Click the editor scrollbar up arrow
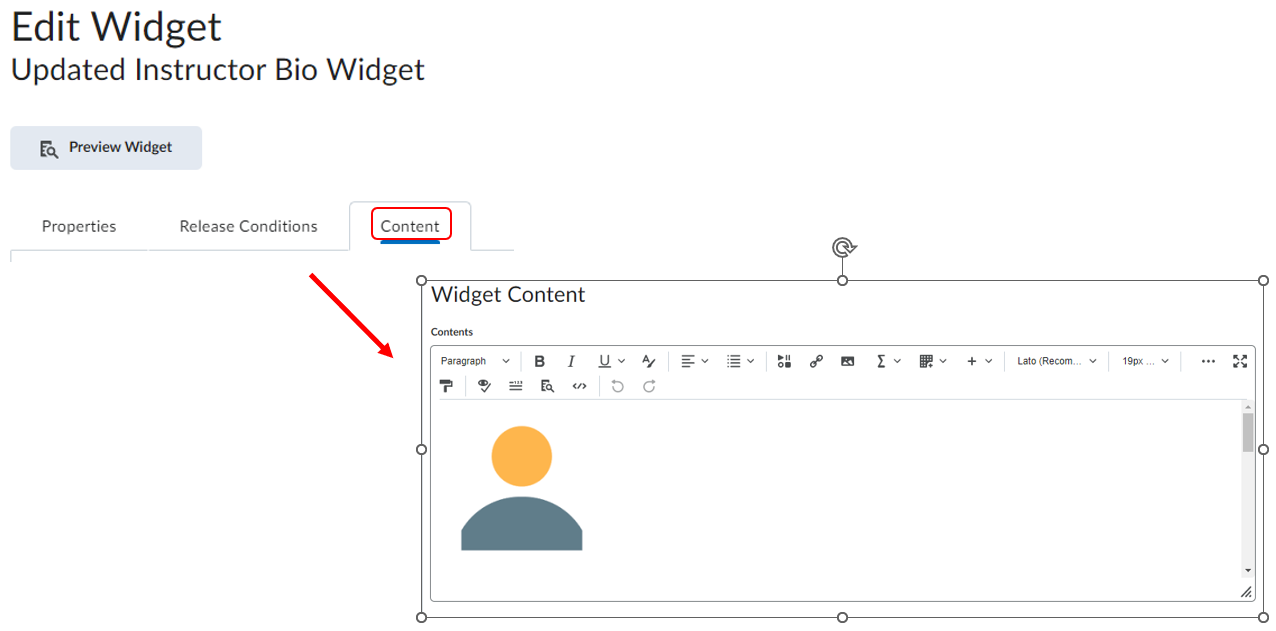The height and width of the screenshot is (631, 1276). tap(1248, 407)
